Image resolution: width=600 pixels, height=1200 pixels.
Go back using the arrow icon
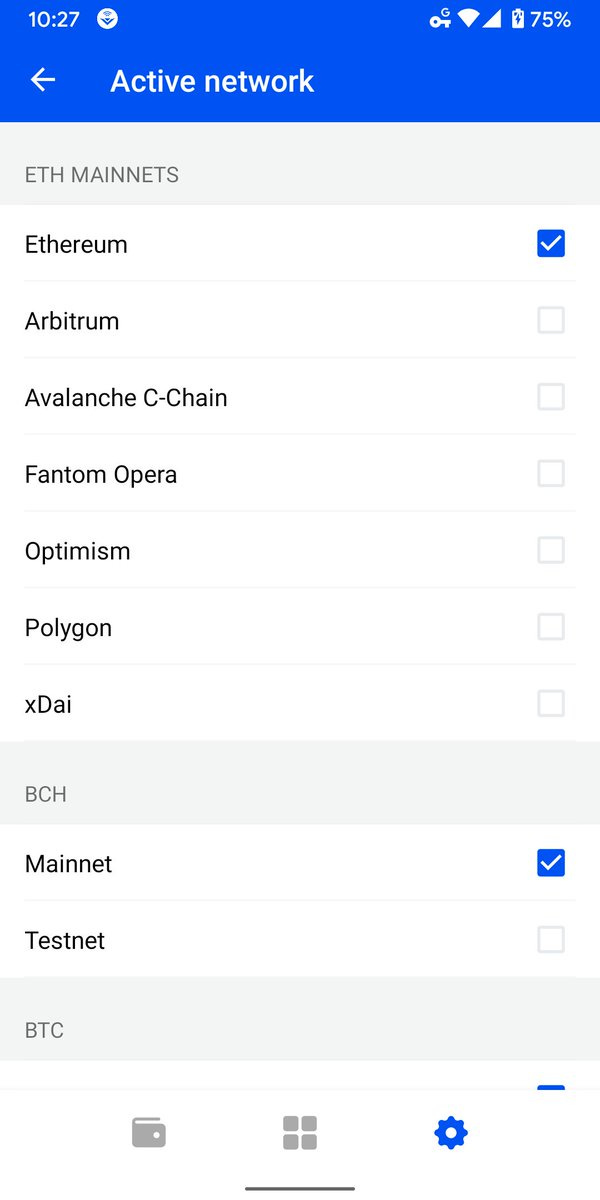pos(43,81)
